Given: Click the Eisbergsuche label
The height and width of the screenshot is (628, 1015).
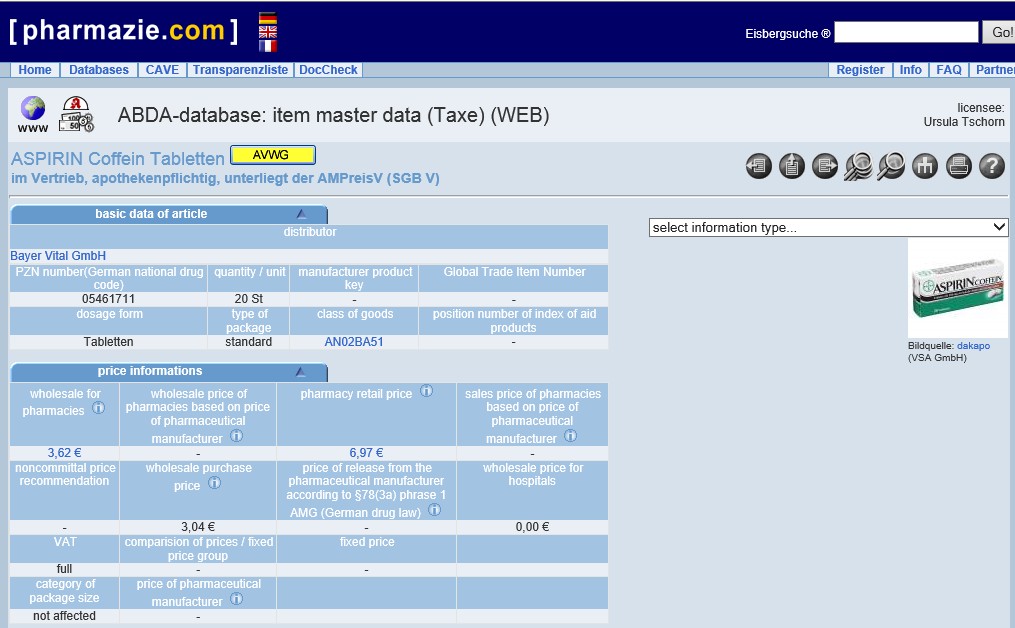Looking at the screenshot, I should click(x=788, y=34).
